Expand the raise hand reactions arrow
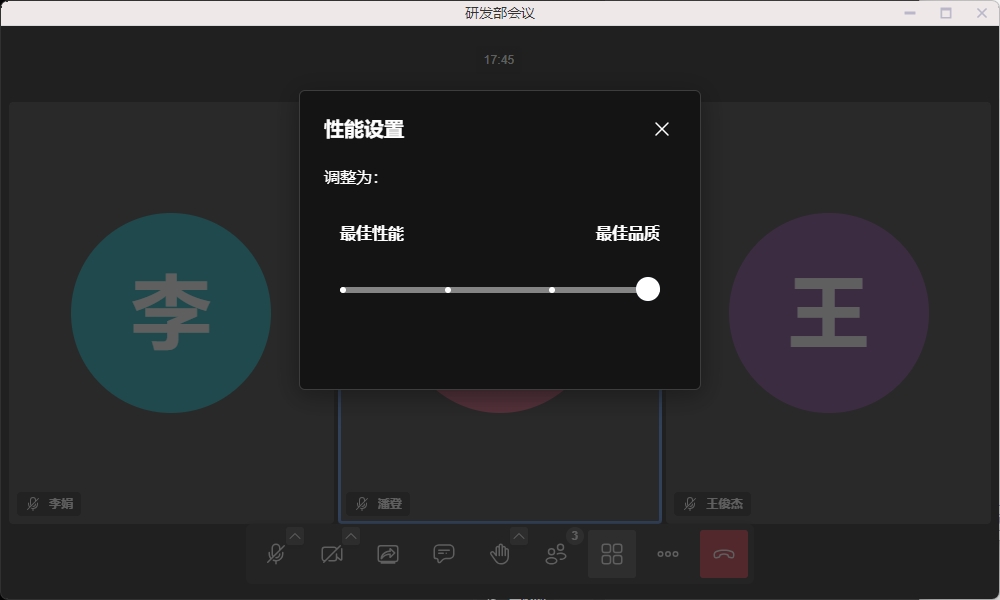Screen dimensions: 1000x600 [519, 536]
